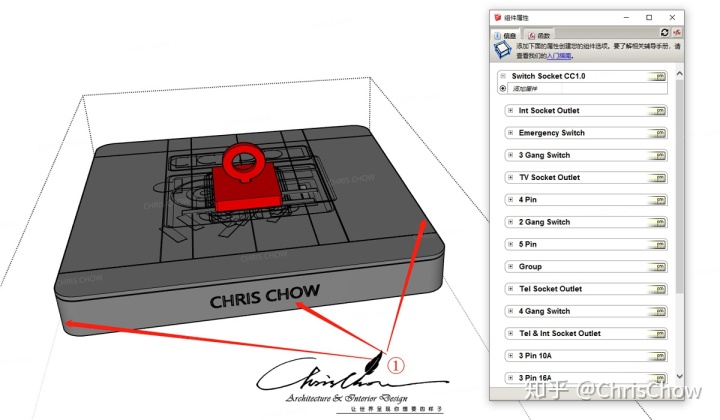Click the 添加属性 add attribute field
Viewport: 720px width, 420px height.
pos(587,89)
